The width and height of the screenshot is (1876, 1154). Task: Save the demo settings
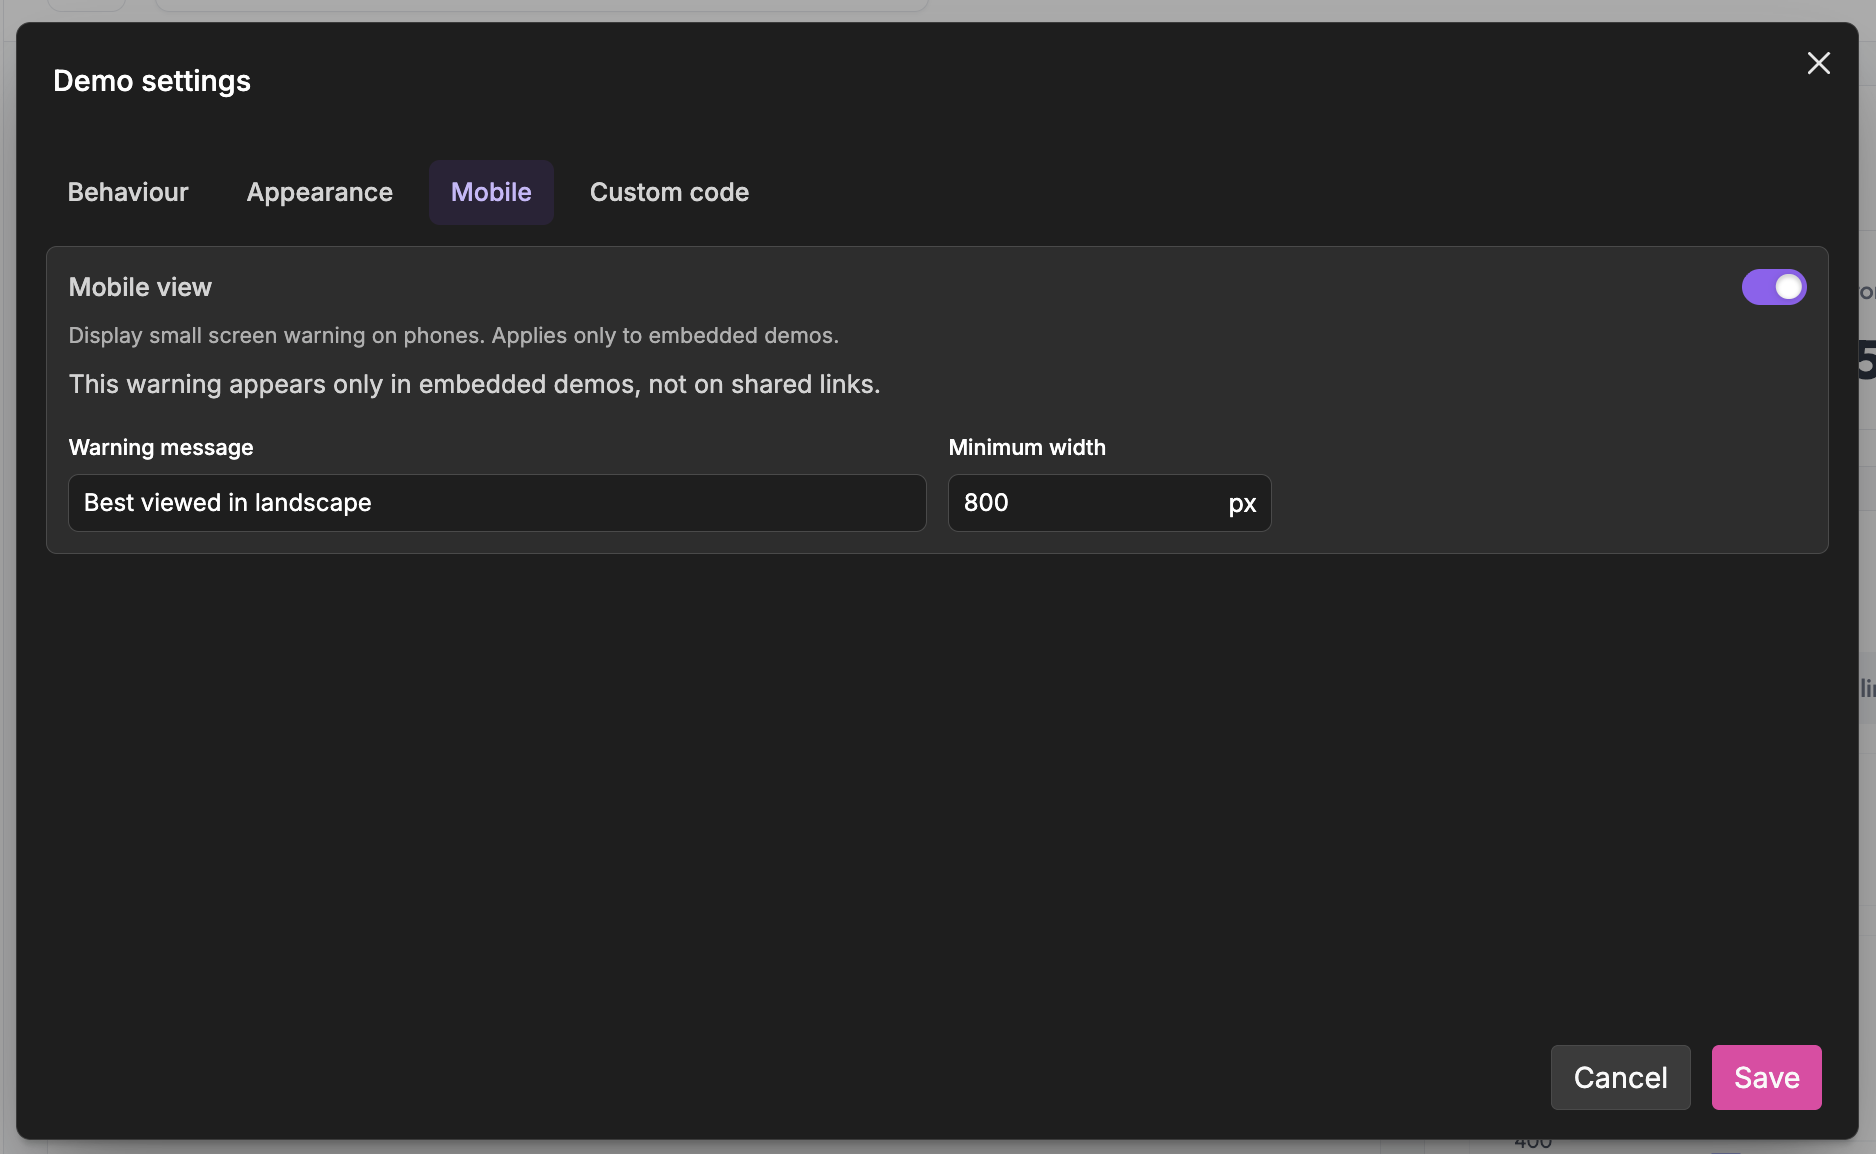(x=1766, y=1077)
